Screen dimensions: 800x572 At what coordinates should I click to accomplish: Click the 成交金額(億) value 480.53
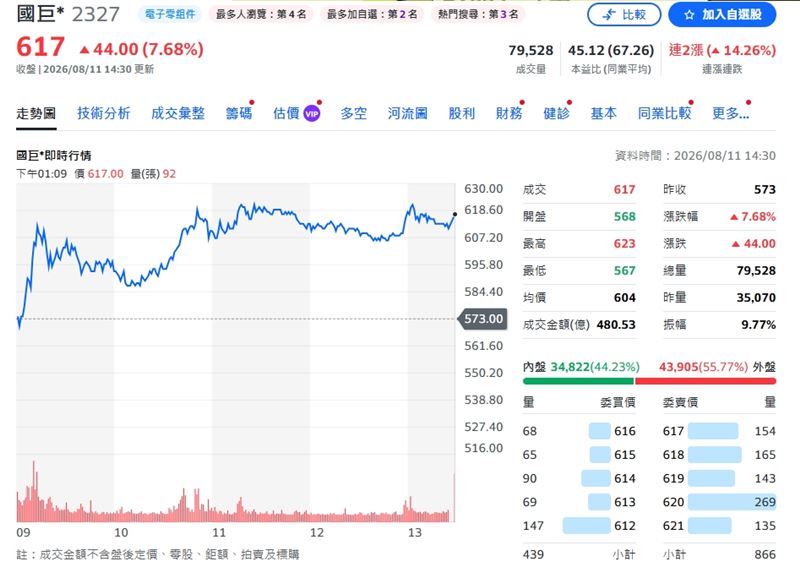click(616, 325)
